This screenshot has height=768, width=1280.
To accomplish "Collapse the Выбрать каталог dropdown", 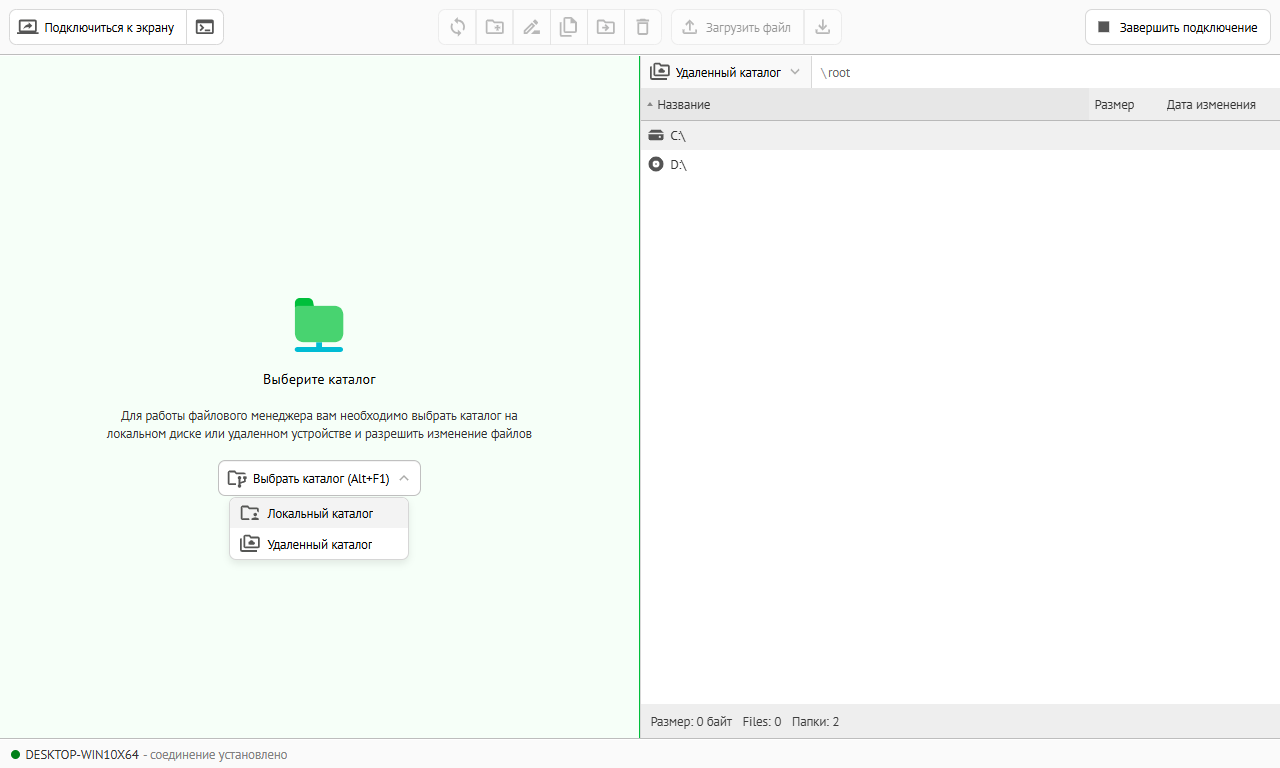I will tap(319, 478).
